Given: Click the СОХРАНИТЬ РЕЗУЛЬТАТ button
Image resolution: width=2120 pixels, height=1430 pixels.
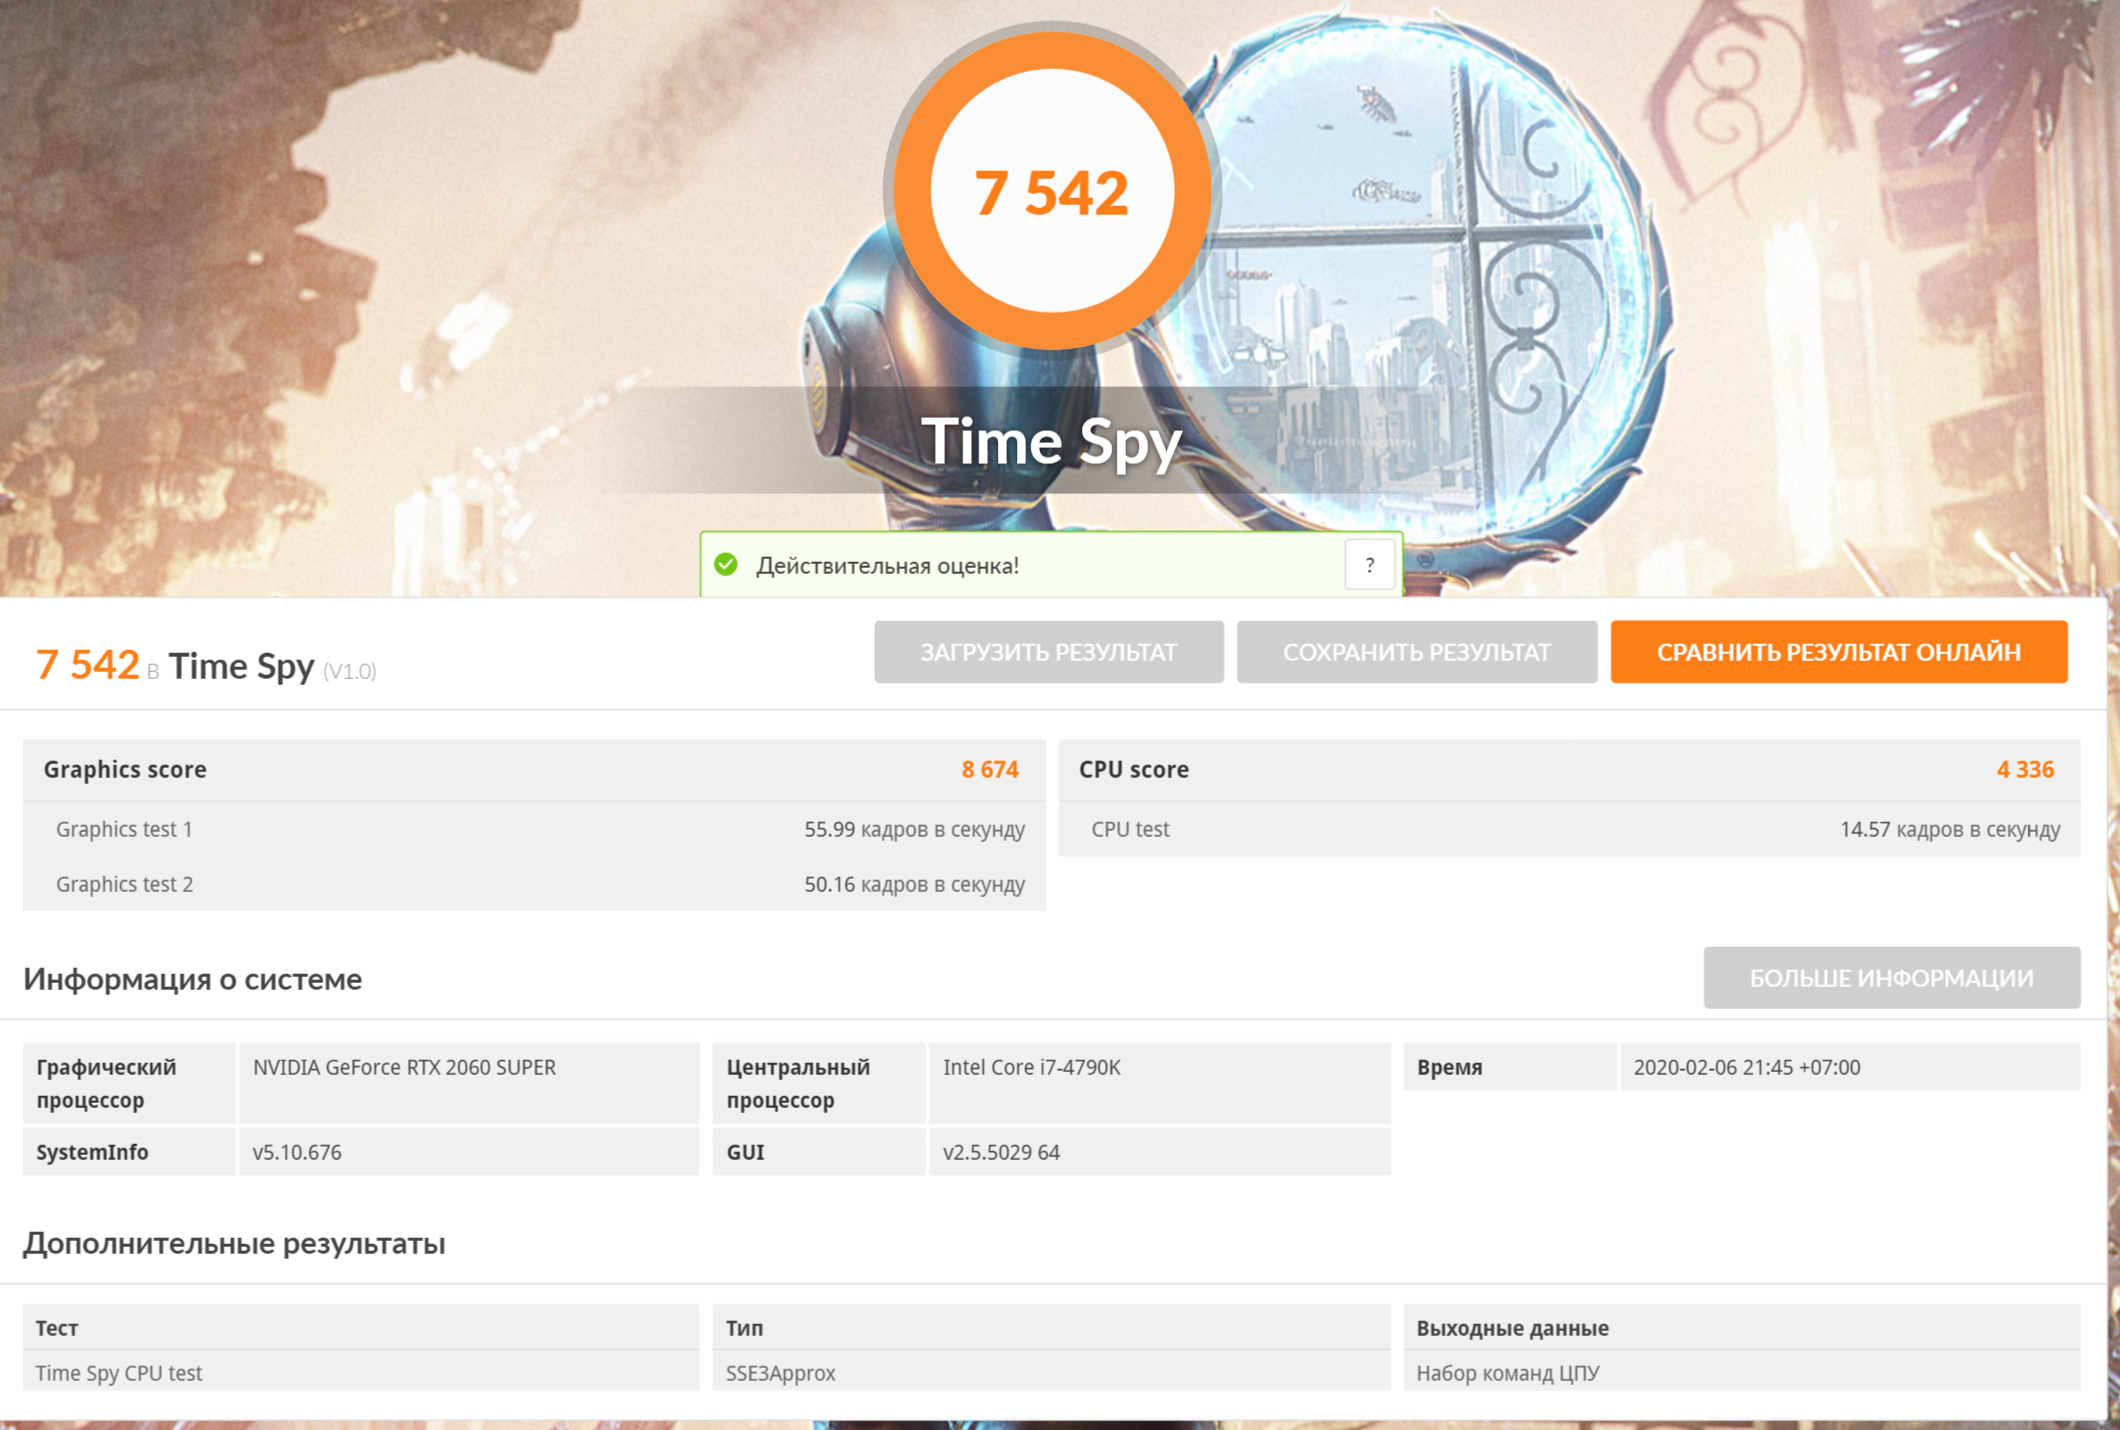Looking at the screenshot, I should (1417, 652).
